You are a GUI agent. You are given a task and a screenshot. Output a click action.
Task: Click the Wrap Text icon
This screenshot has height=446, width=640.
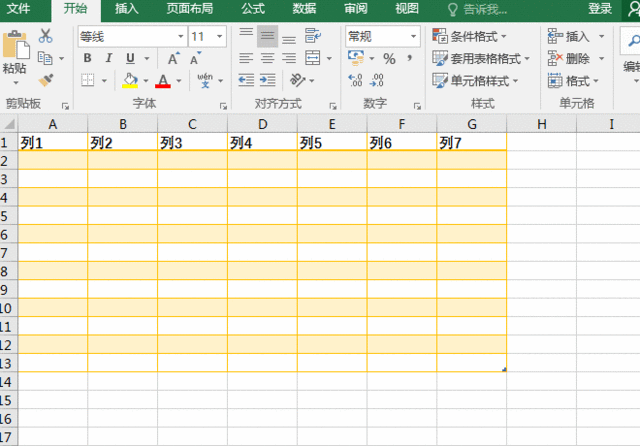pos(313,36)
